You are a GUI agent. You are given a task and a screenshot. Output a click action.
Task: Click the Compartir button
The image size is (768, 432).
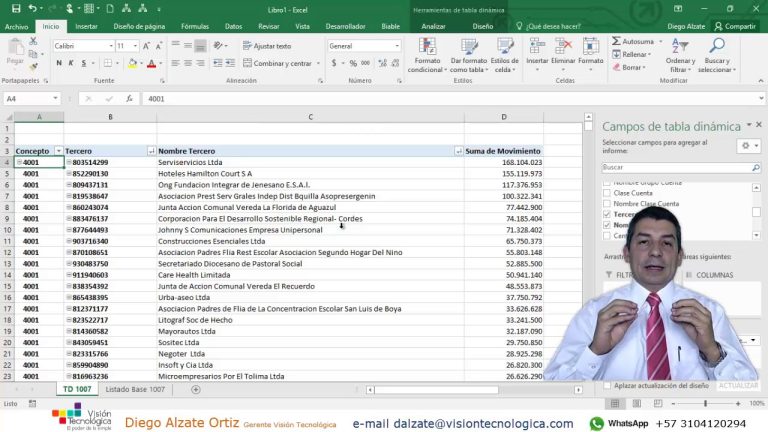pyautogui.click(x=735, y=27)
